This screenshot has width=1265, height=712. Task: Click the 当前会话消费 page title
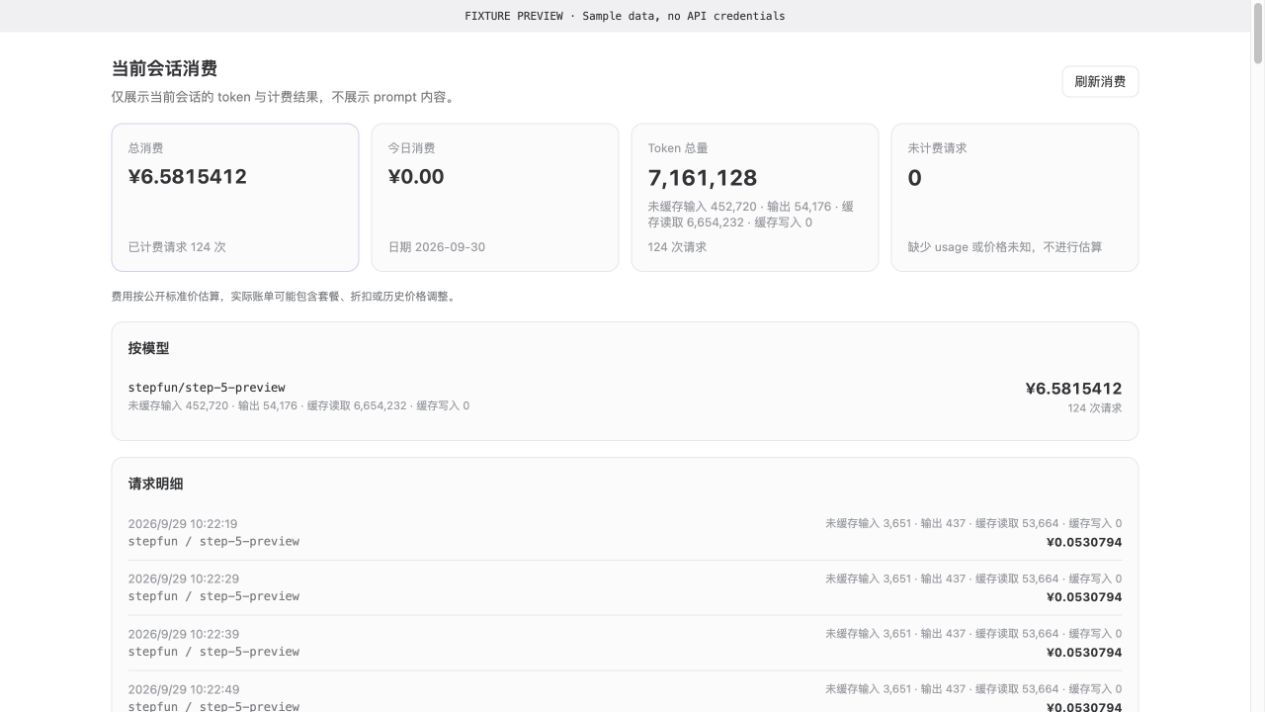(164, 69)
